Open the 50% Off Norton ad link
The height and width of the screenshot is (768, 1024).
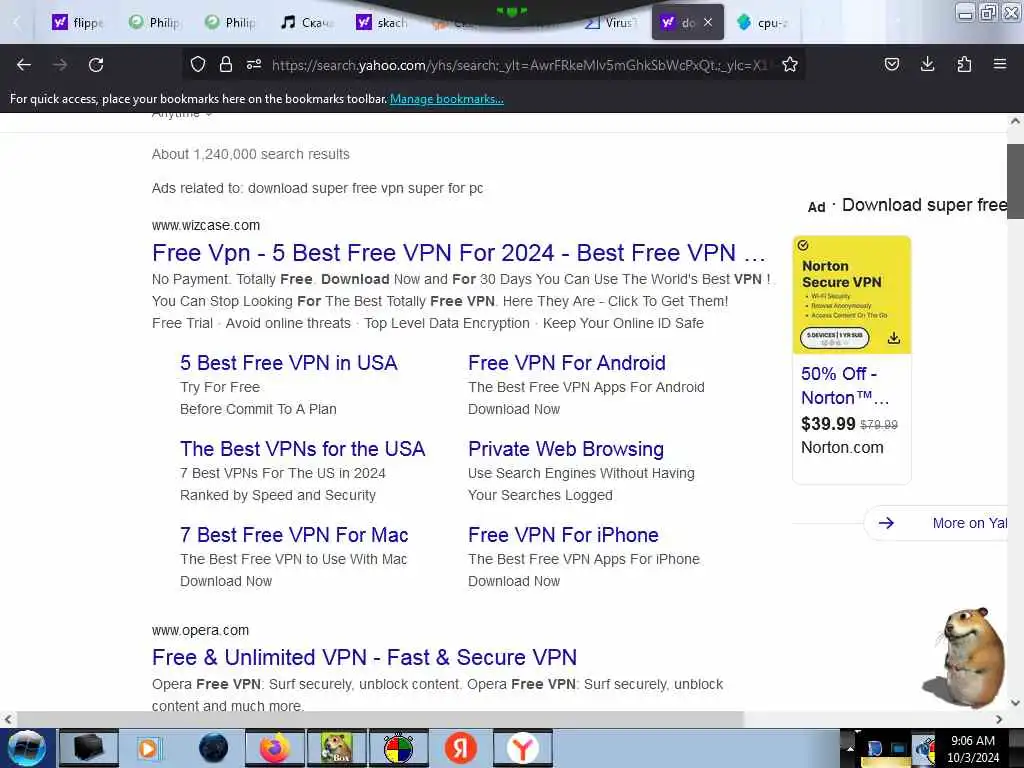[x=845, y=386]
